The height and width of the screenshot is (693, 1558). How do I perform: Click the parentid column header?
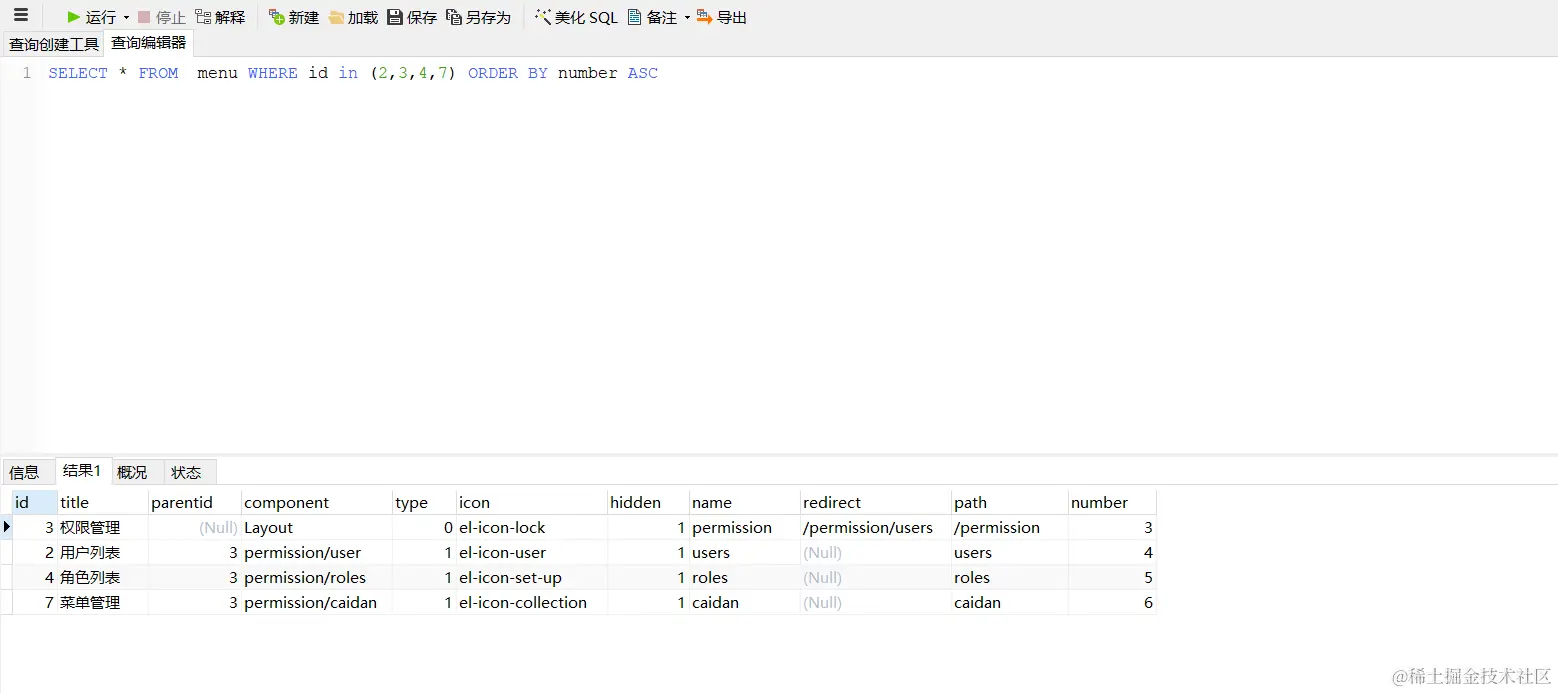coord(195,503)
